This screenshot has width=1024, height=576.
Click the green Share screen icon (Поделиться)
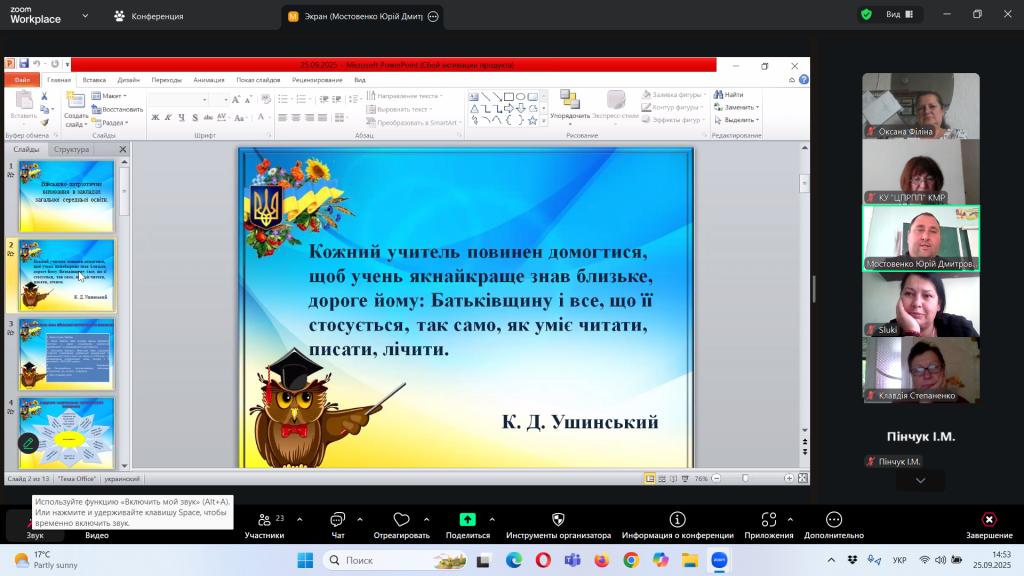pos(467,520)
